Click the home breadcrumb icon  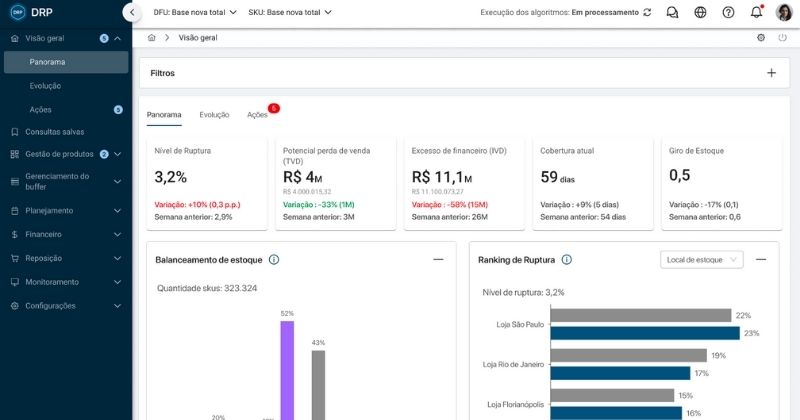tap(152, 38)
